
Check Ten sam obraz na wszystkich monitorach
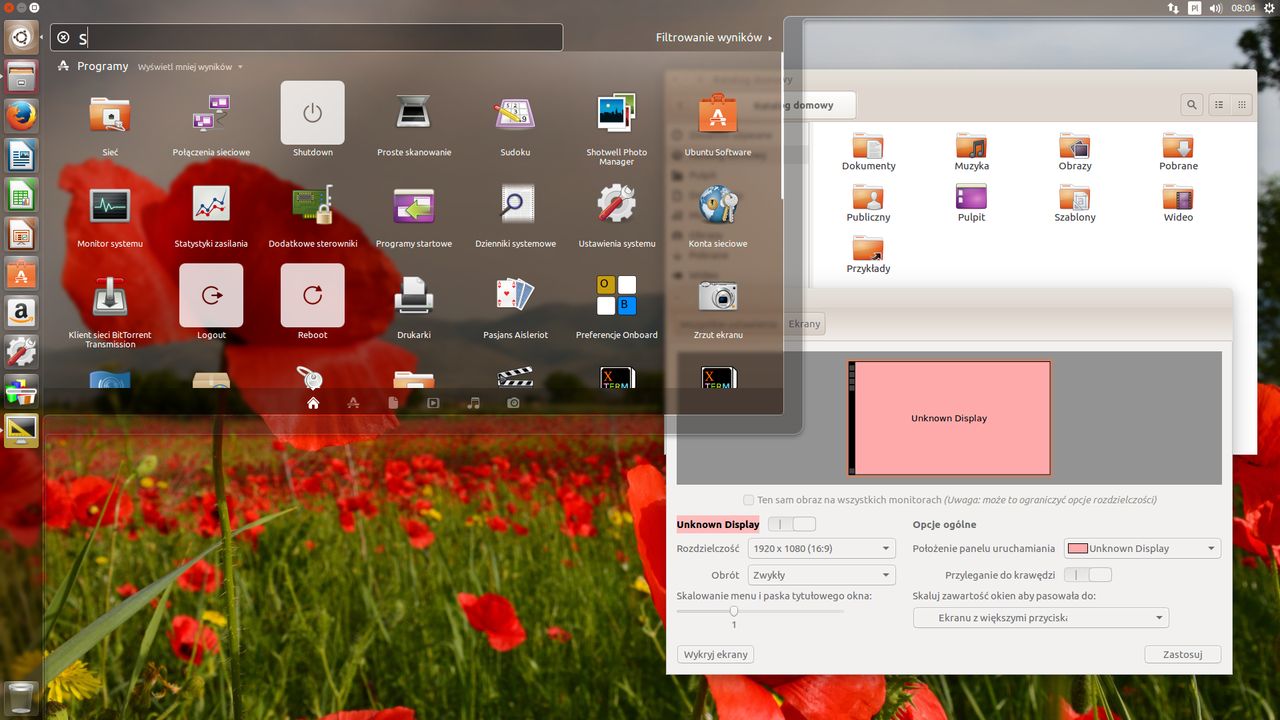[x=749, y=500]
